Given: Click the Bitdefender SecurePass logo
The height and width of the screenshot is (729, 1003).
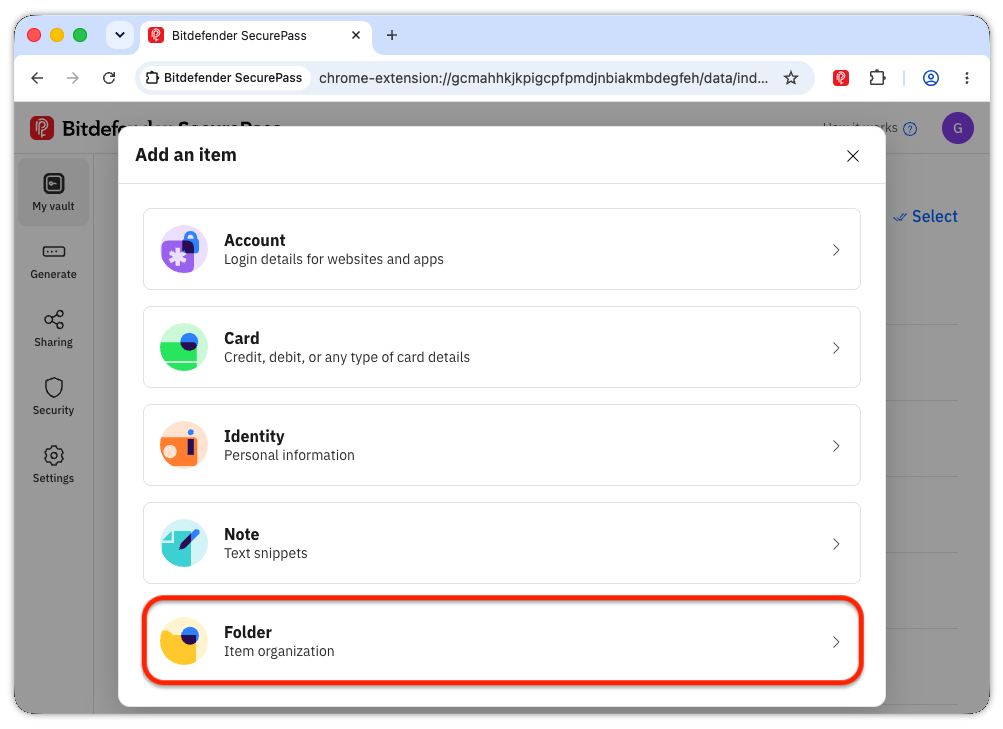Looking at the screenshot, I should (42, 128).
